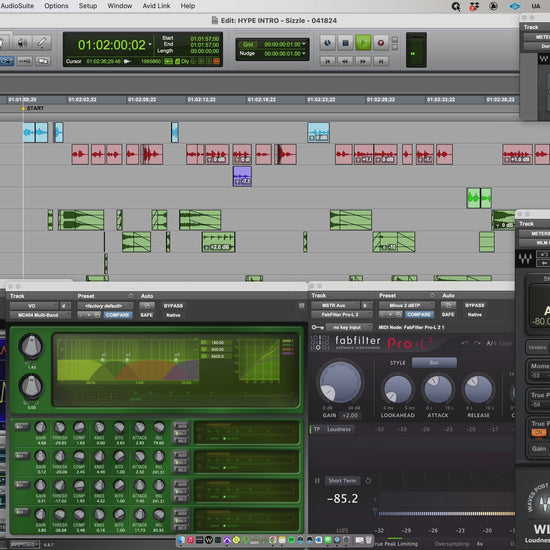The height and width of the screenshot is (550, 550).
Task: Open the Avid Link menu
Action: pos(156,6)
